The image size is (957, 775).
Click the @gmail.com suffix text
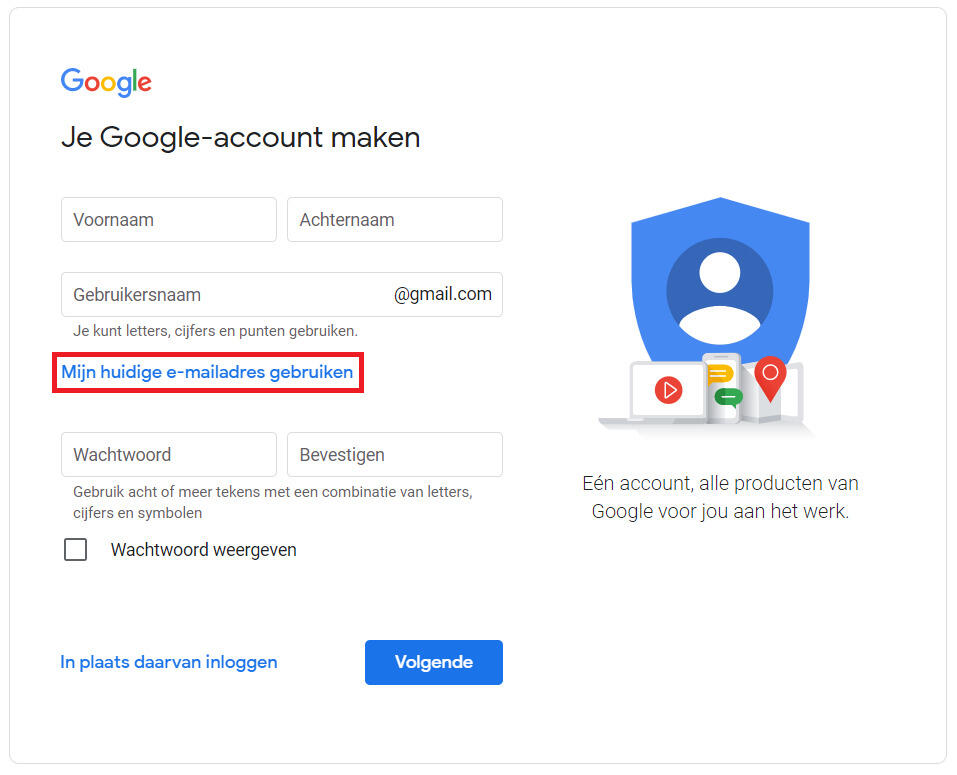pyautogui.click(x=442, y=294)
